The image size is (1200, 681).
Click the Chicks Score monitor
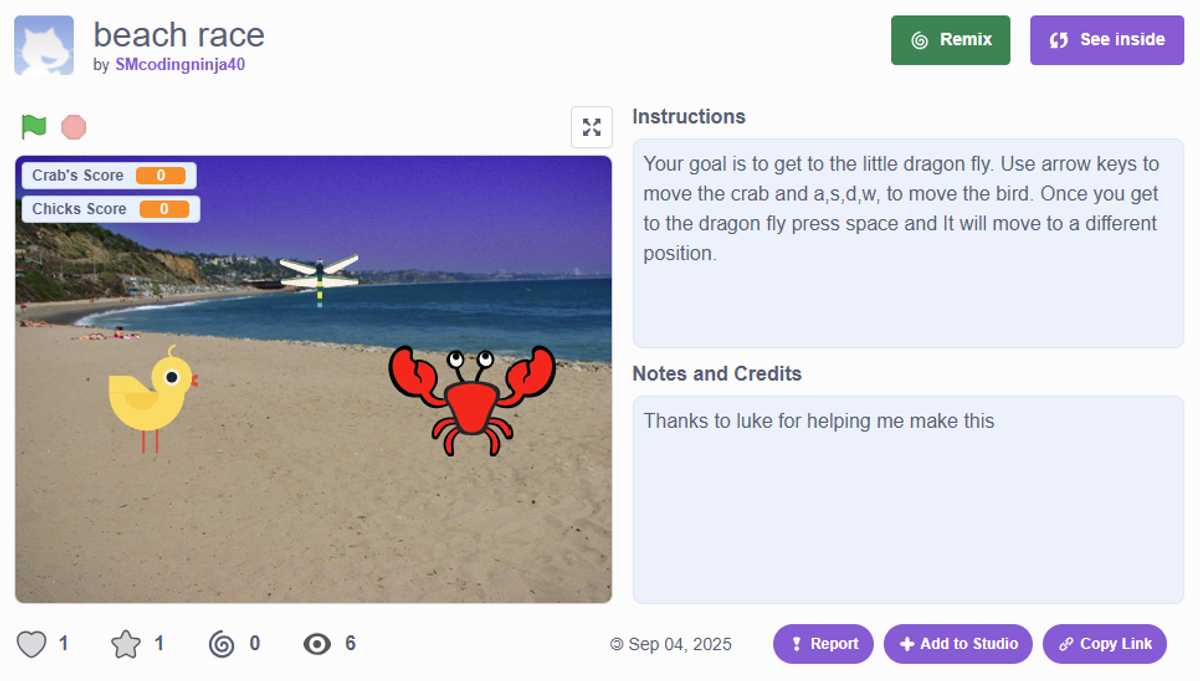111,209
